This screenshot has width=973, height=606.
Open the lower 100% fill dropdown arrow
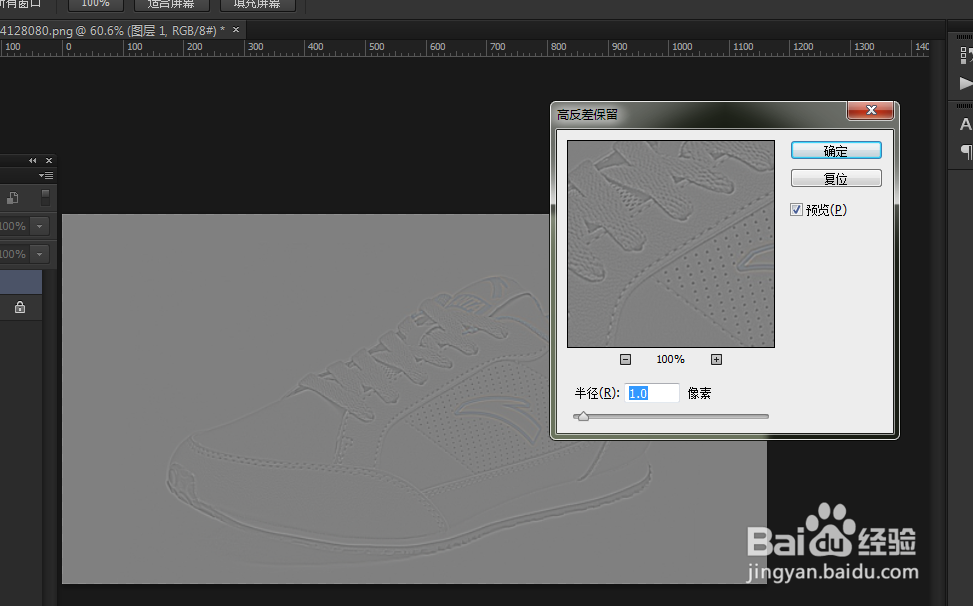pos(39,254)
